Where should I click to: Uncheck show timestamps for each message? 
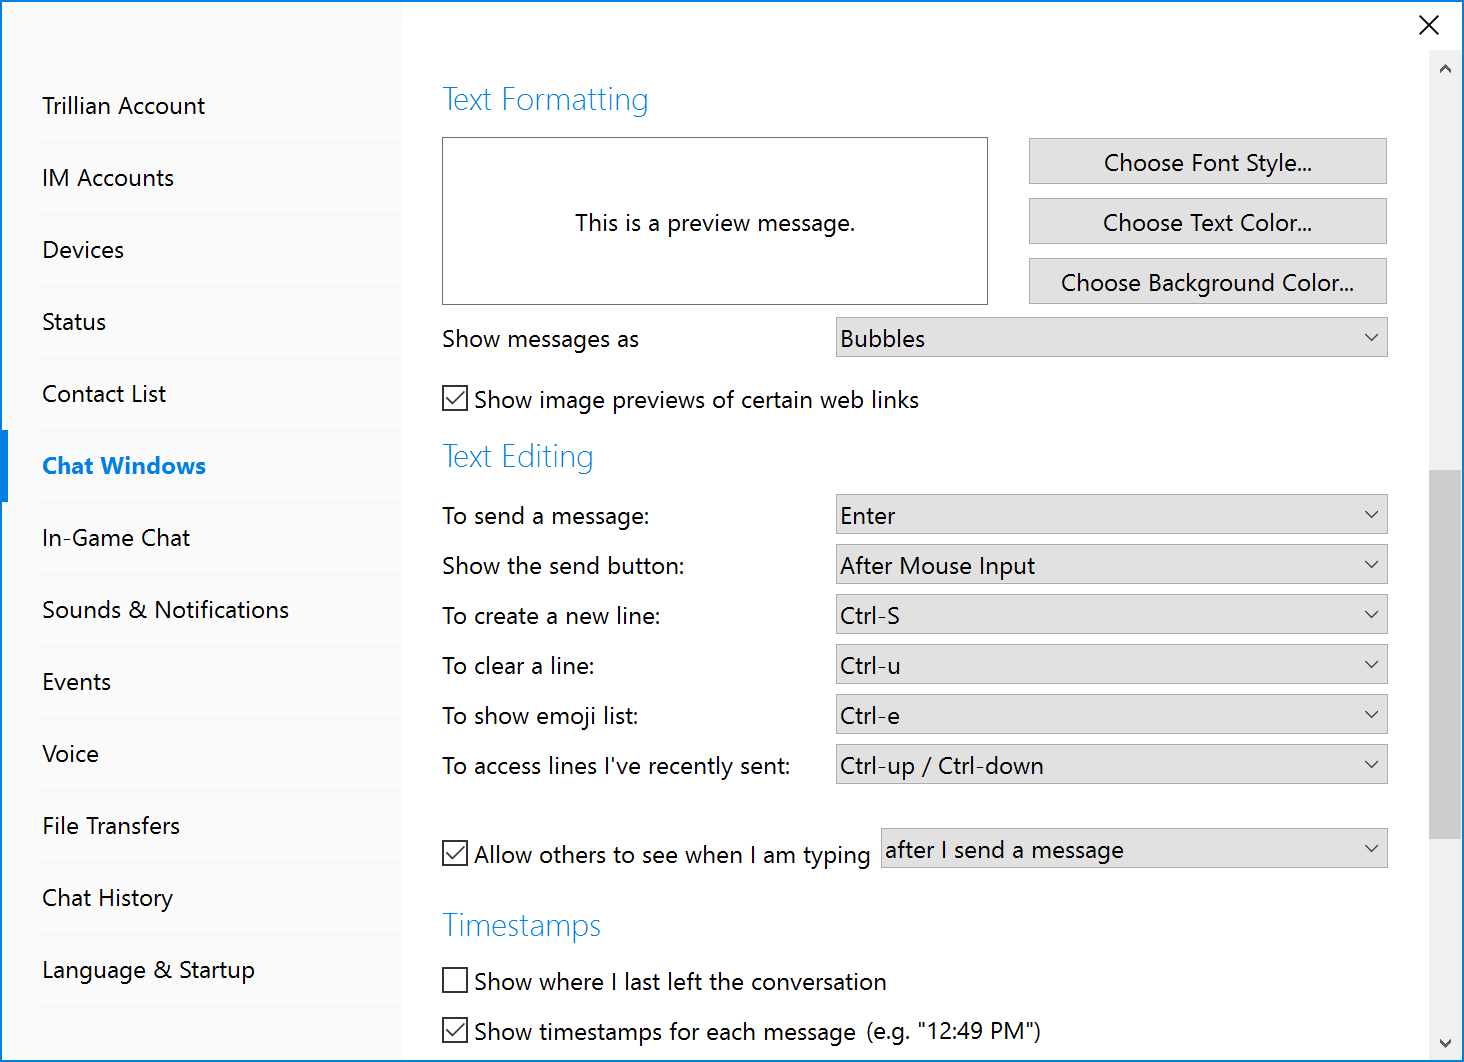pyautogui.click(x=455, y=1030)
